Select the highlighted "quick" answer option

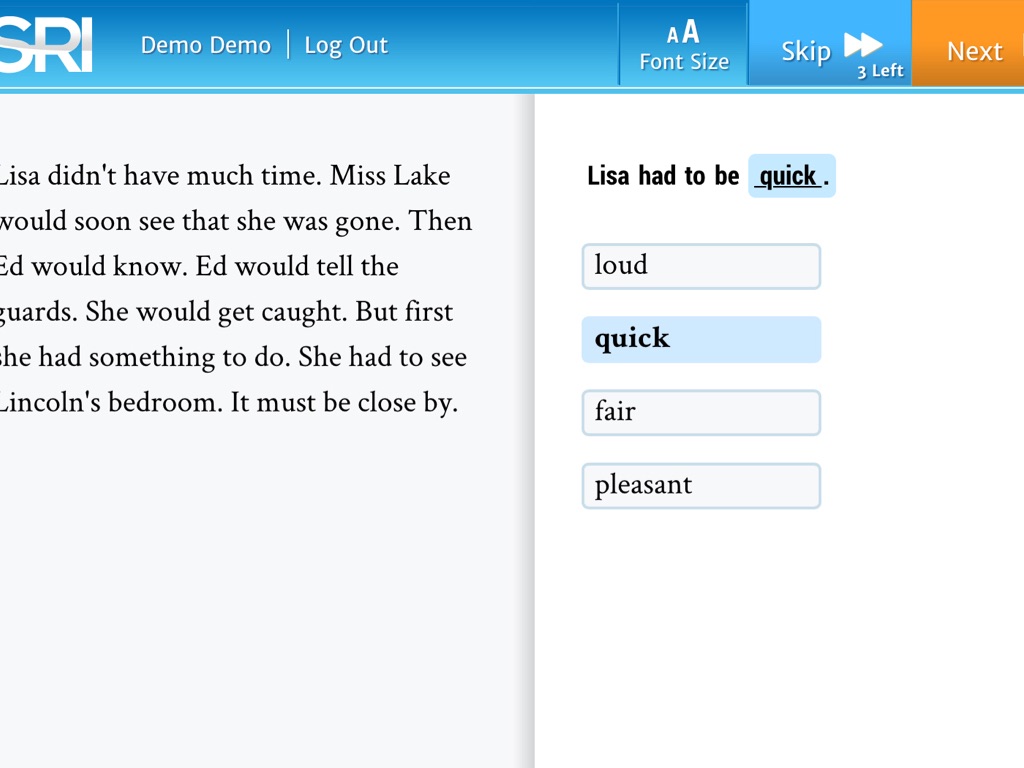(701, 339)
